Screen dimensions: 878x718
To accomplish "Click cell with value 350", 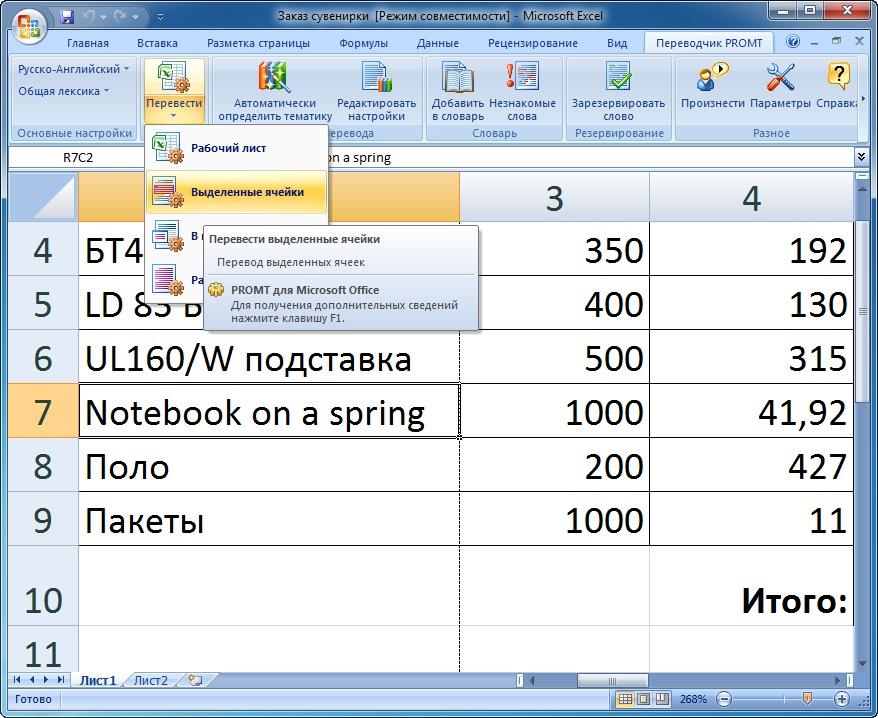I will click(x=554, y=249).
